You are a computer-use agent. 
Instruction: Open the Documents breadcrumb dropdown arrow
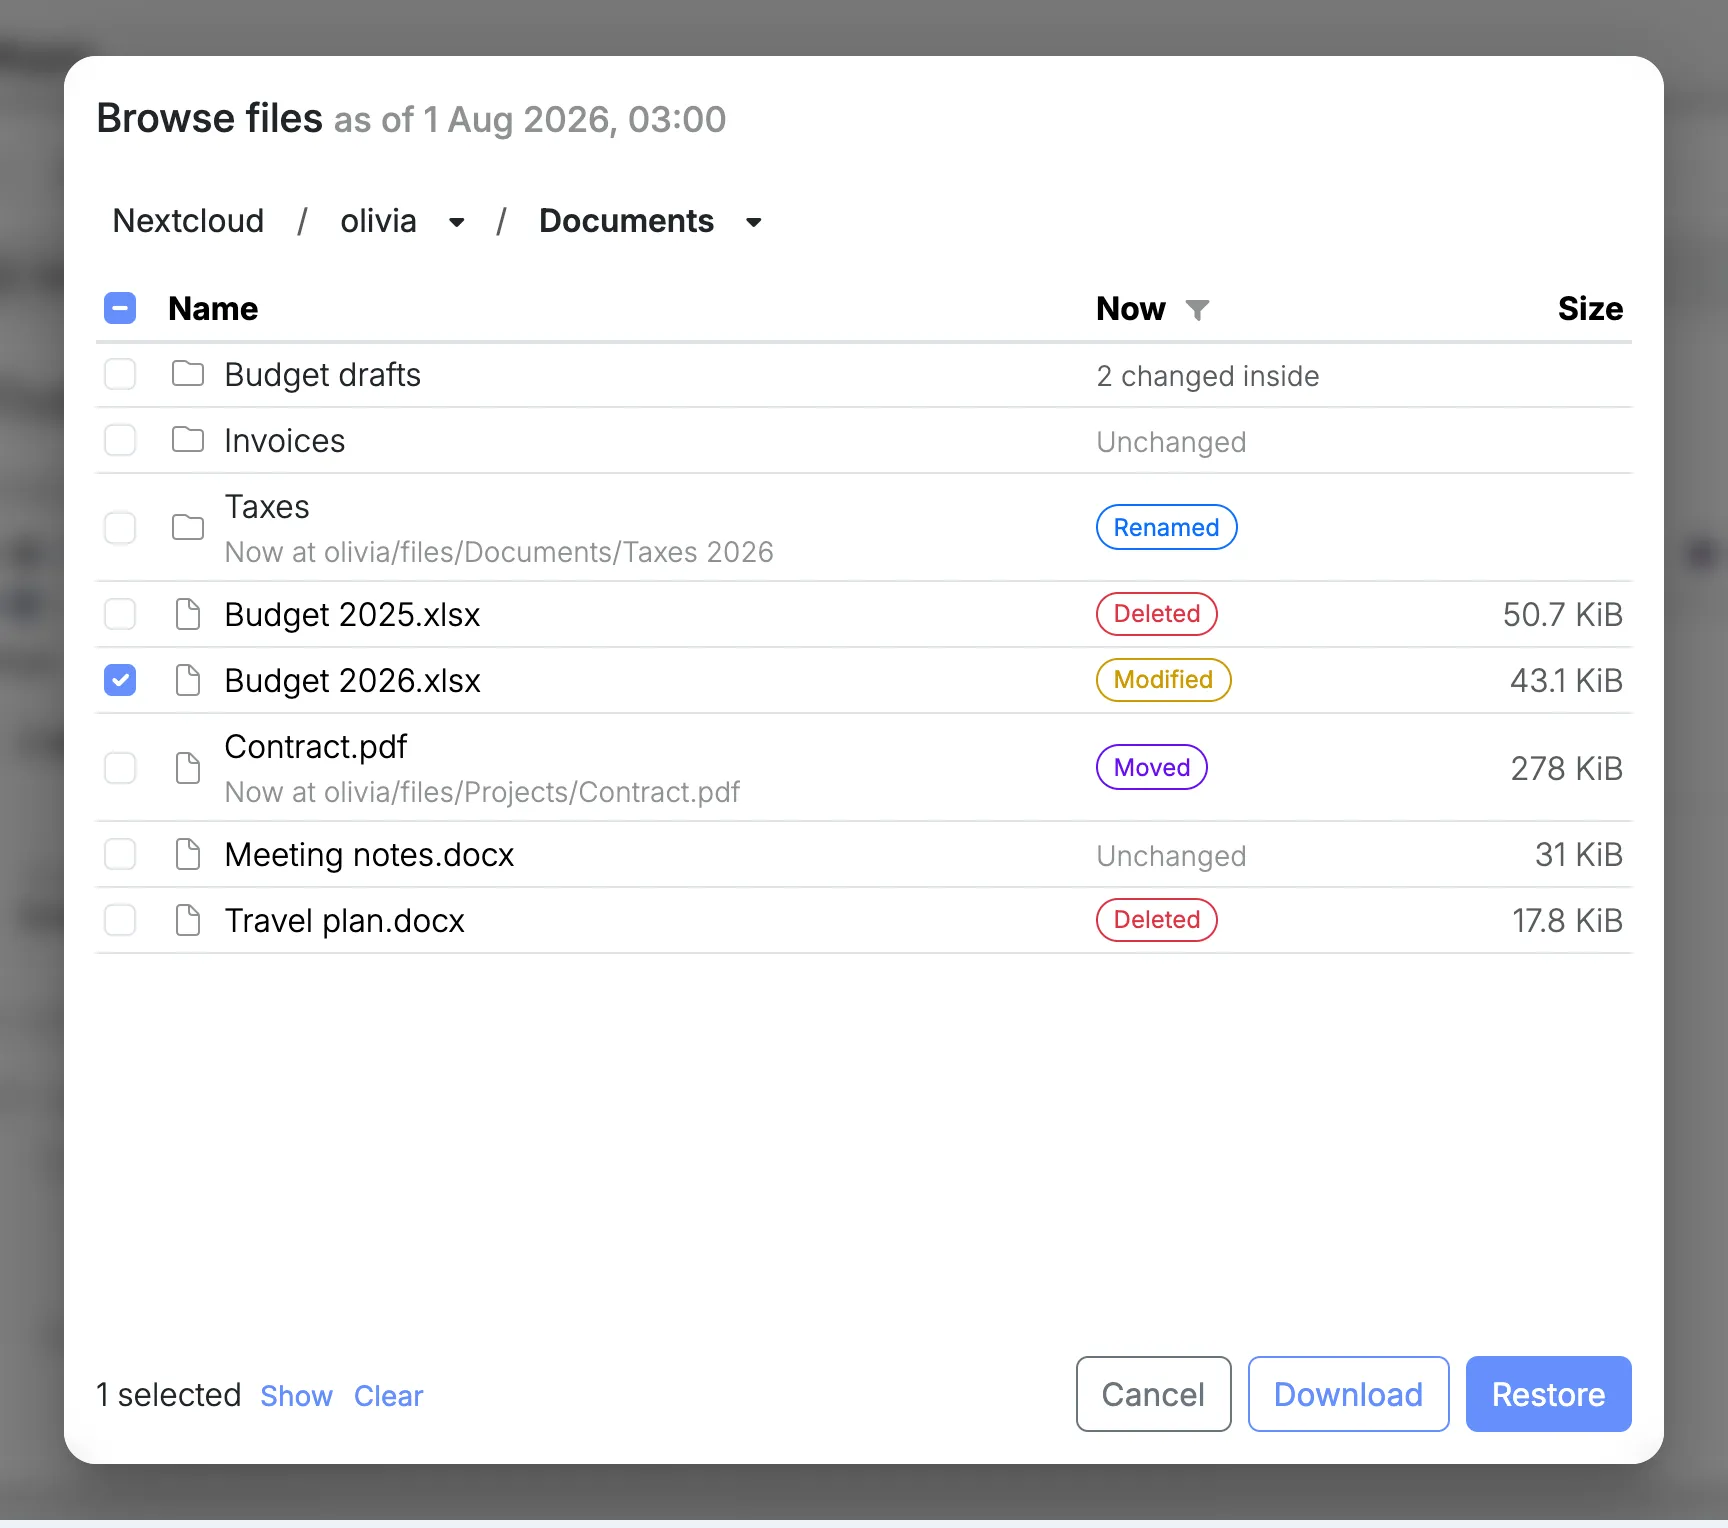(x=754, y=222)
